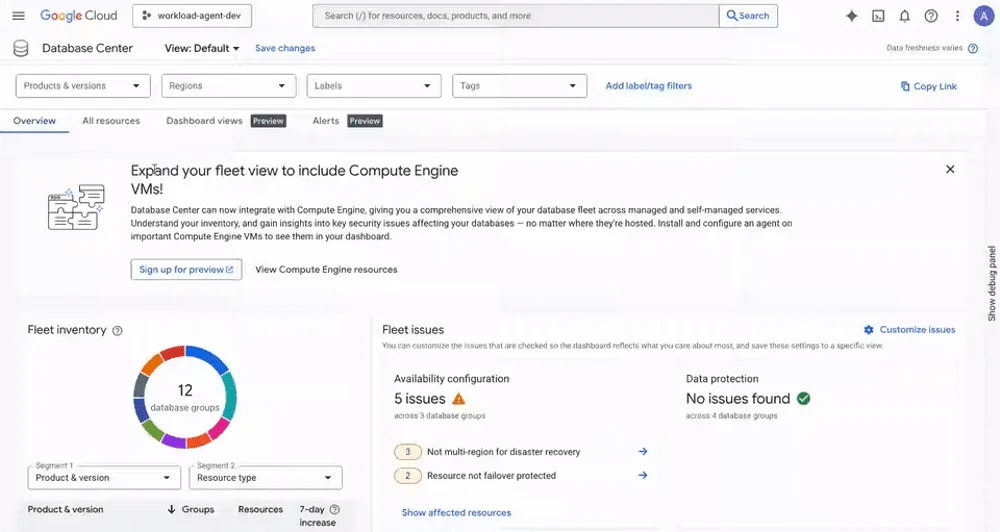1000x532 pixels.
Task: Open the three-dot settings menu
Action: (x=957, y=16)
